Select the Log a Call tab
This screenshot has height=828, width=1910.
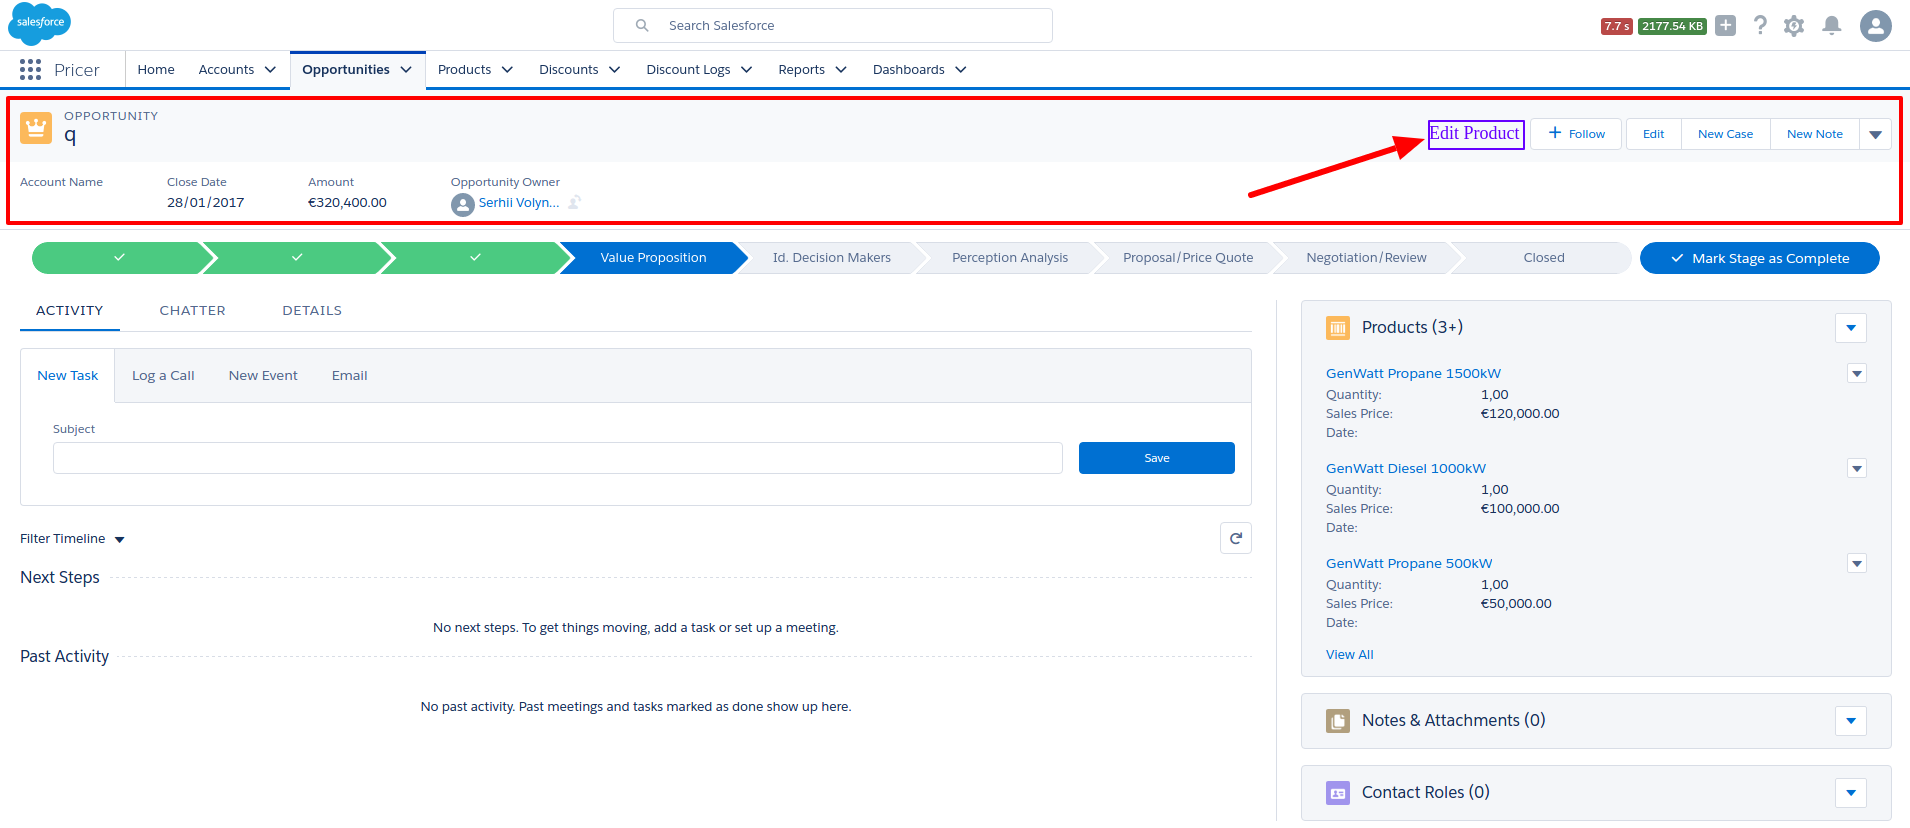point(163,376)
